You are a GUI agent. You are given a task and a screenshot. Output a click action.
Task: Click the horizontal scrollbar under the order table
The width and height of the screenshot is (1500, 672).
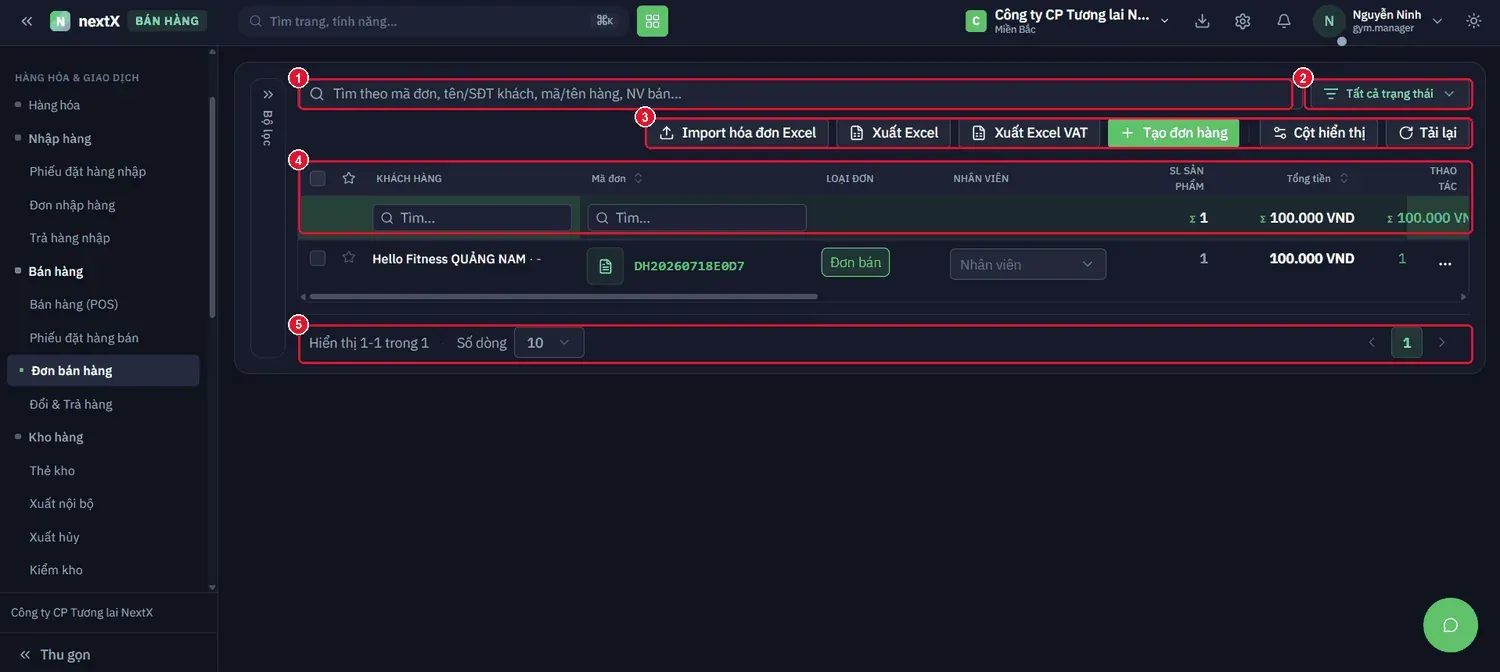pyautogui.click(x=564, y=297)
